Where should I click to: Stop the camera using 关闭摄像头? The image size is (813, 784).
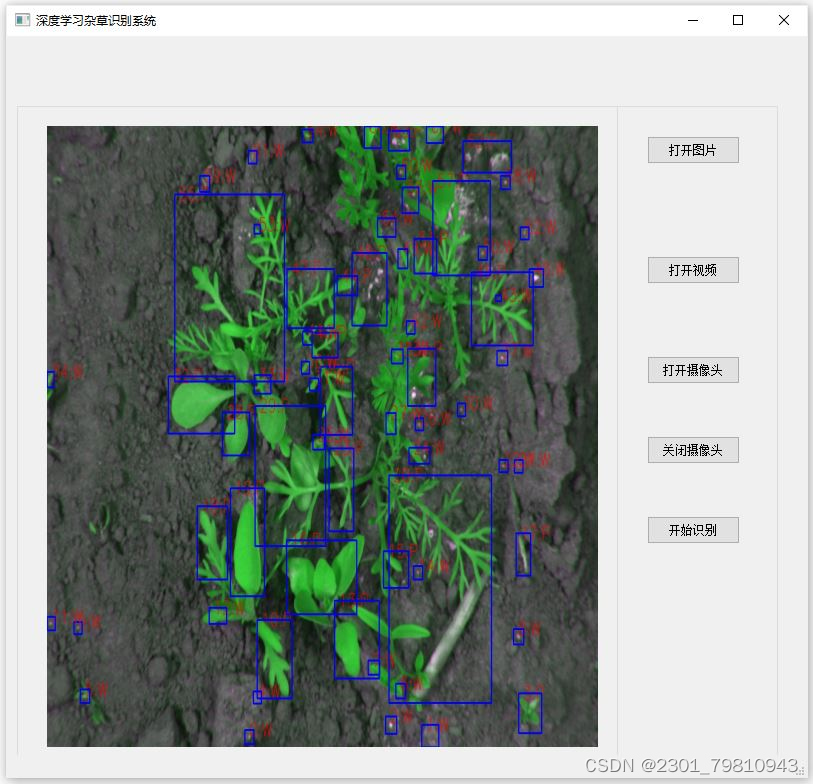[693, 450]
